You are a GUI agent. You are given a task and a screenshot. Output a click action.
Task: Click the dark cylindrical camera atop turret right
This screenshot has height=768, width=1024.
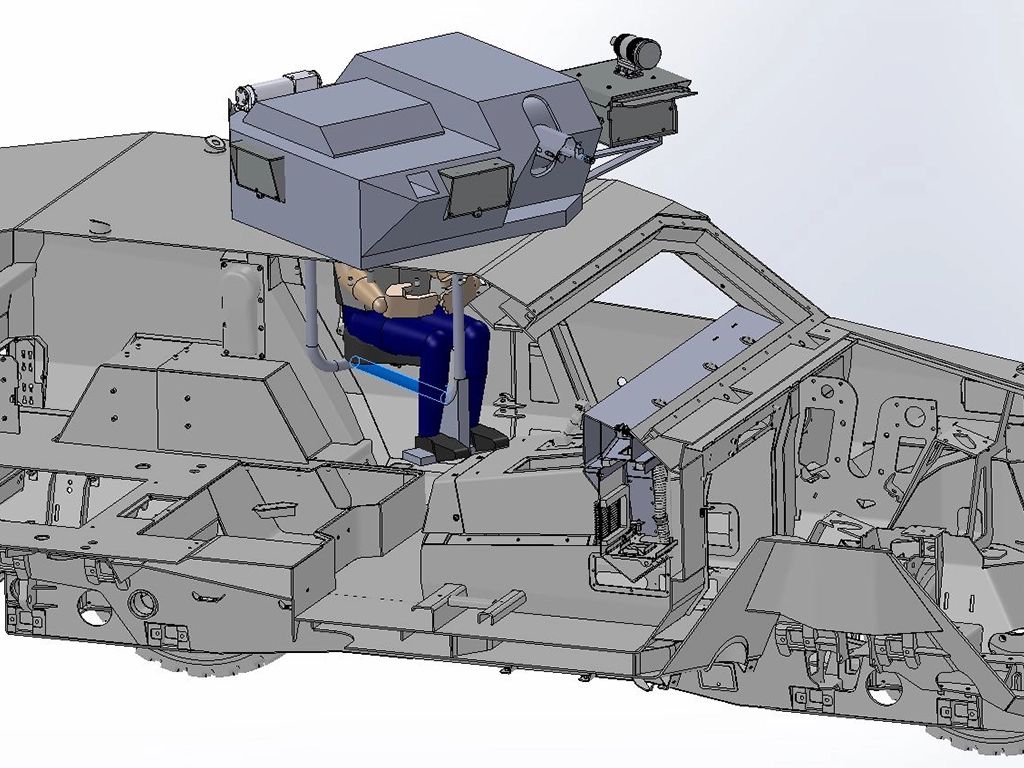click(636, 48)
